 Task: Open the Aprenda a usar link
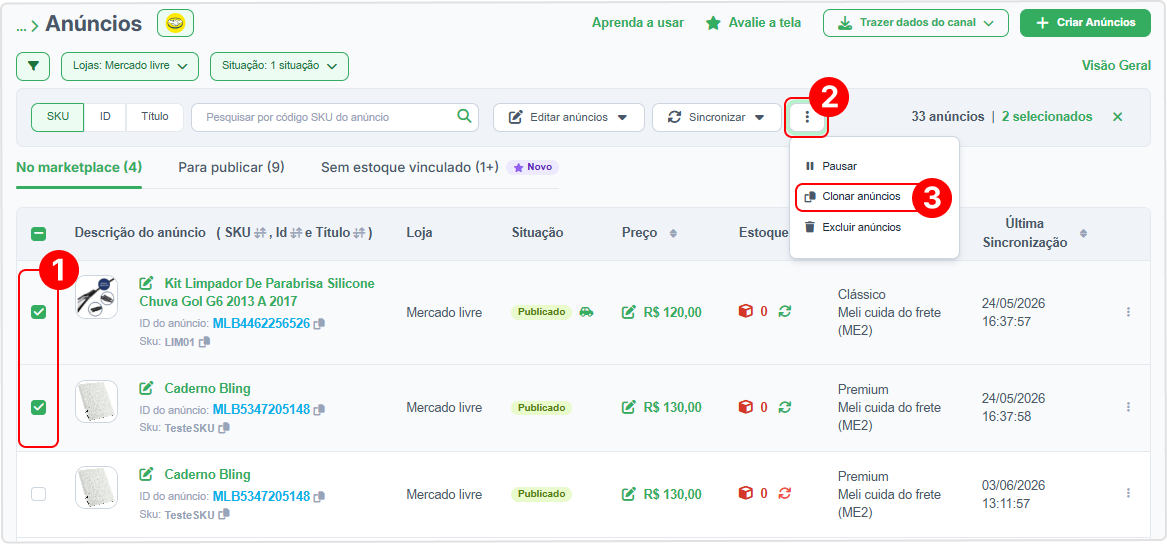tap(638, 23)
